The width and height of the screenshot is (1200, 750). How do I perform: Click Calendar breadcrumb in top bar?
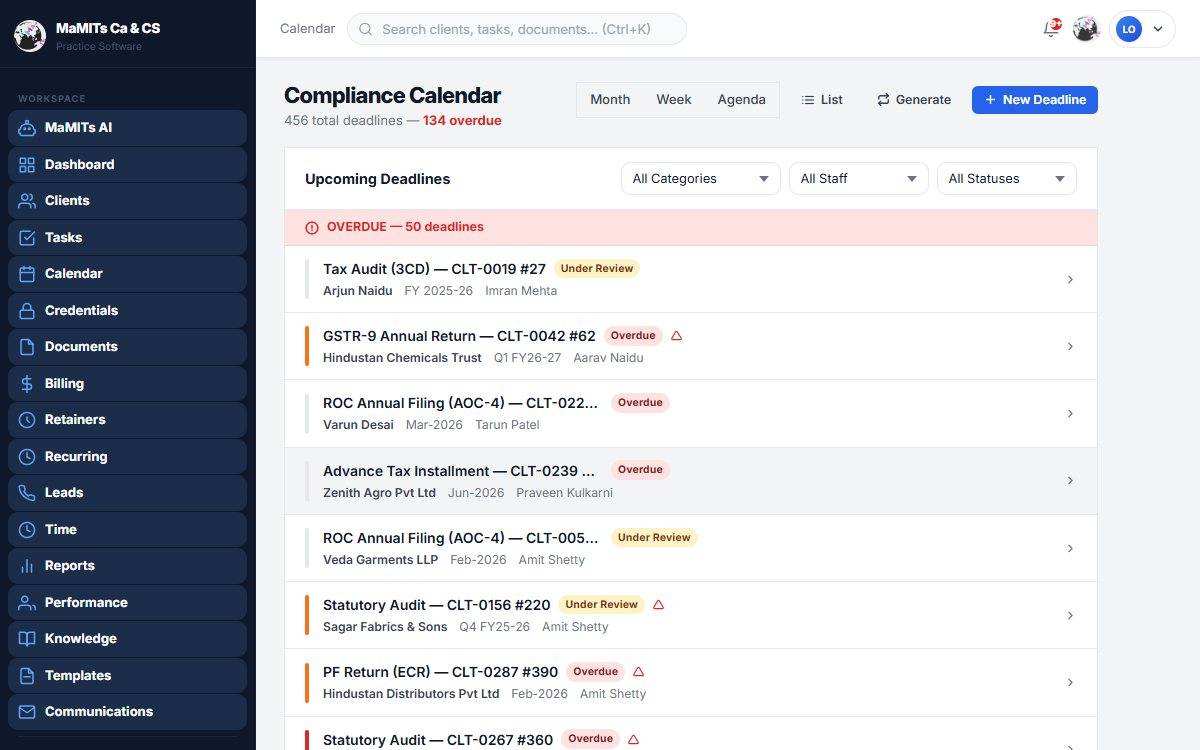click(307, 29)
